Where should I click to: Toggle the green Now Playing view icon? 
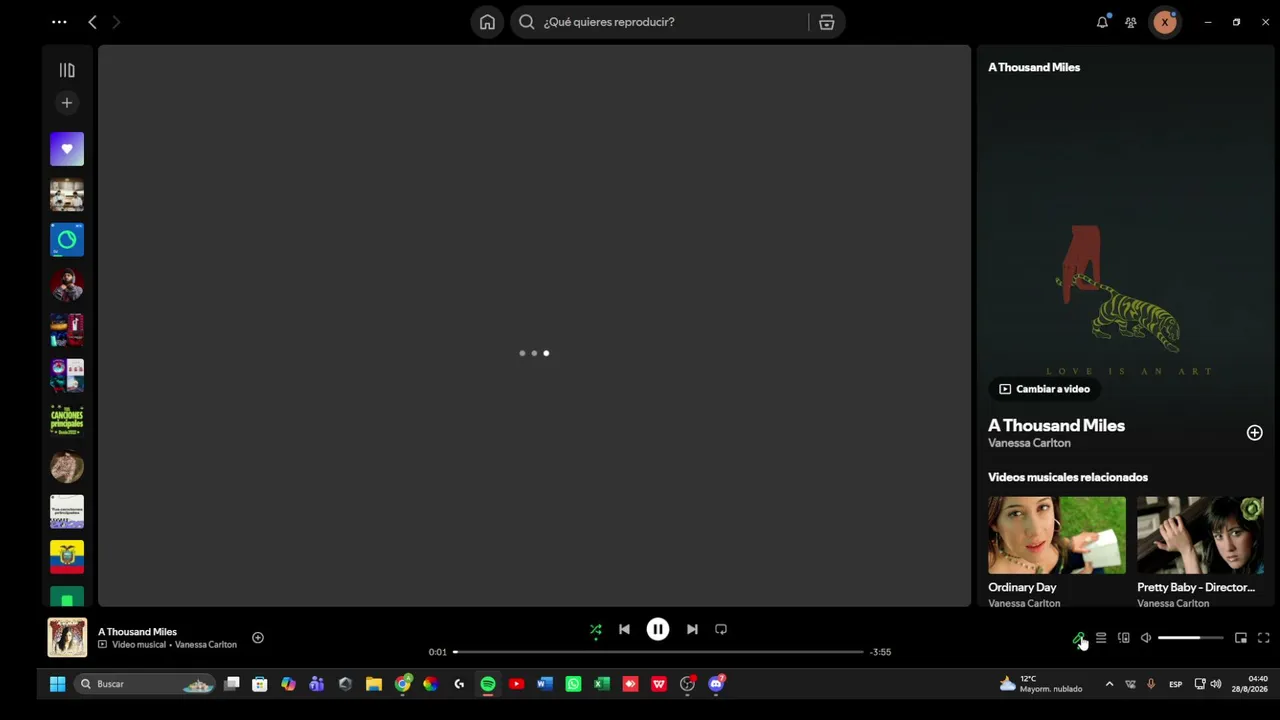[1079, 638]
